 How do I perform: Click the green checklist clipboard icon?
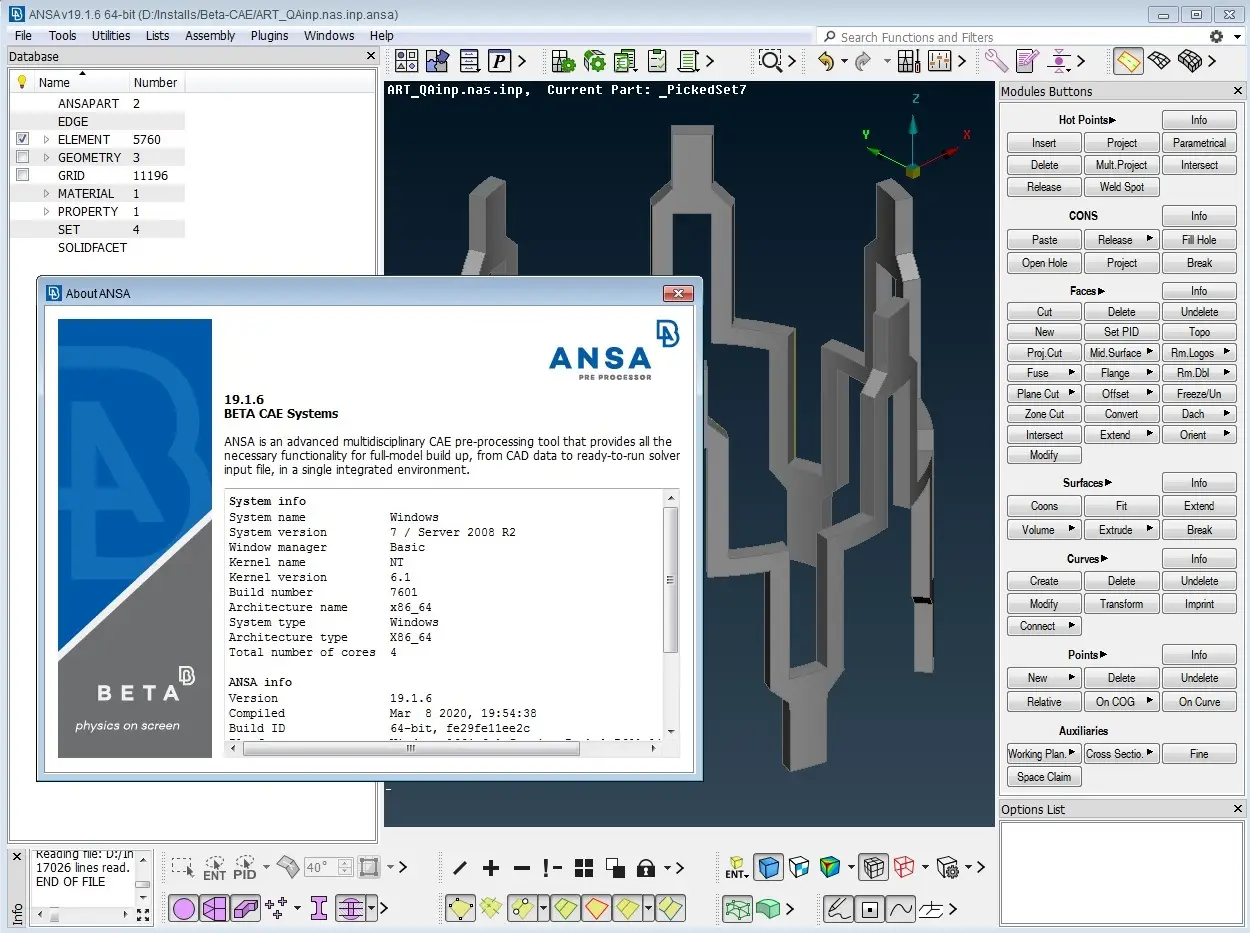coord(657,61)
